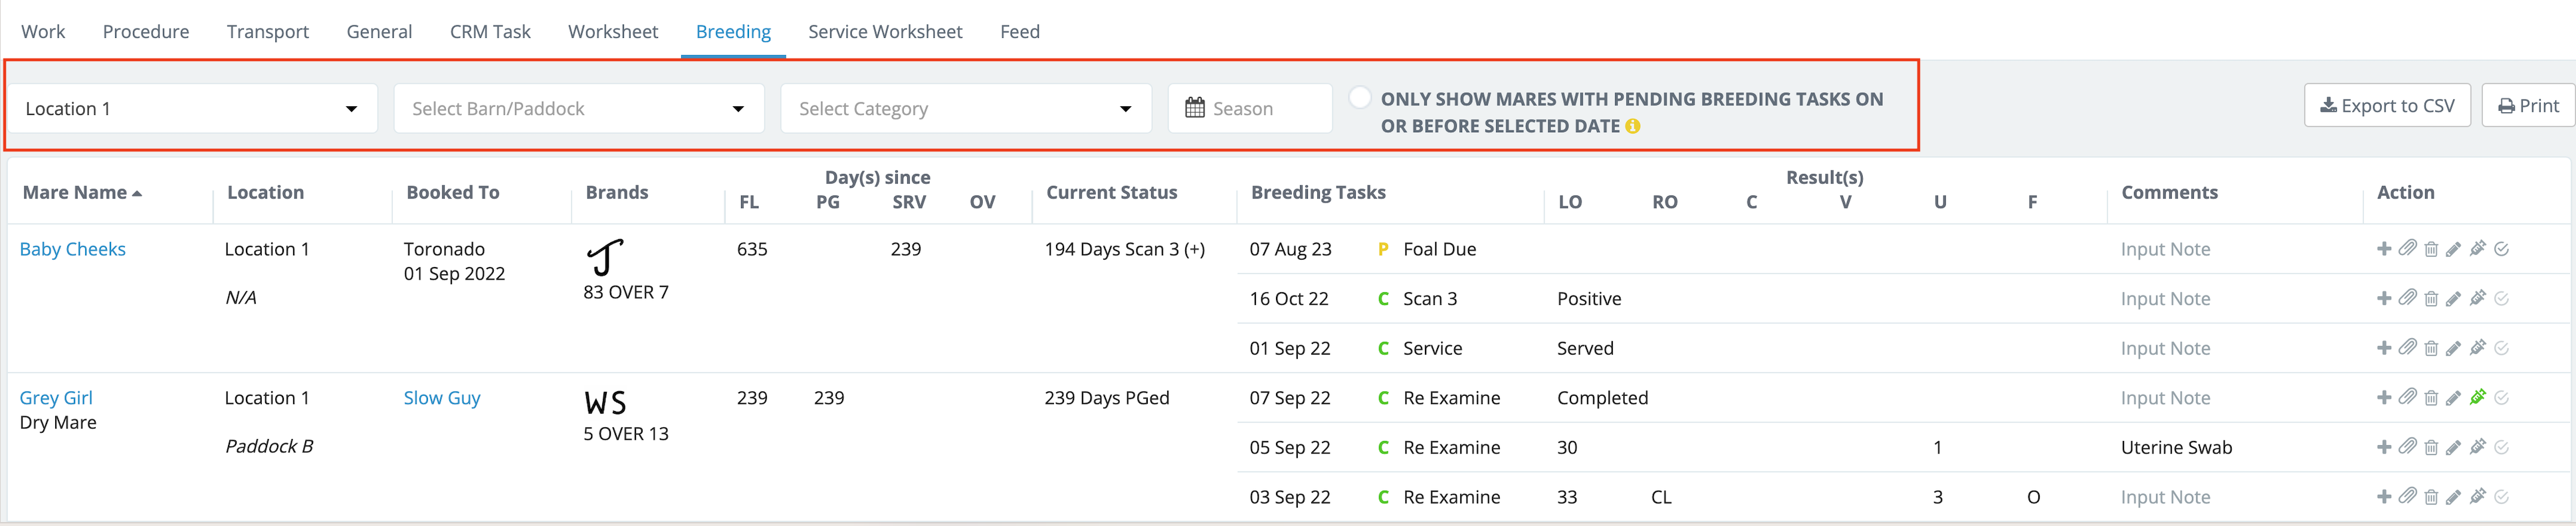
Task: Click the trash icon in the Service row
Action: pos(2431,348)
